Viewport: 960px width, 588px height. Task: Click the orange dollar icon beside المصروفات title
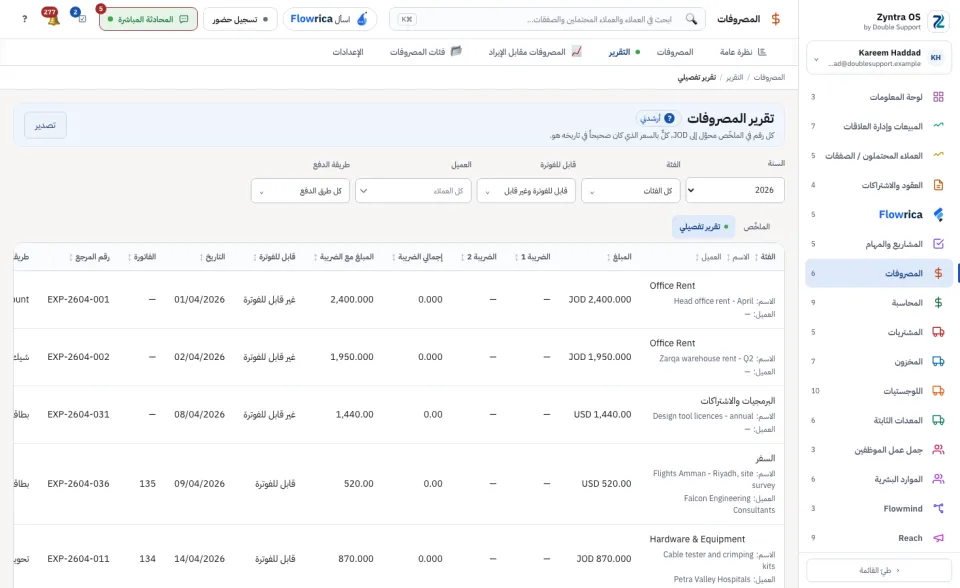776,19
